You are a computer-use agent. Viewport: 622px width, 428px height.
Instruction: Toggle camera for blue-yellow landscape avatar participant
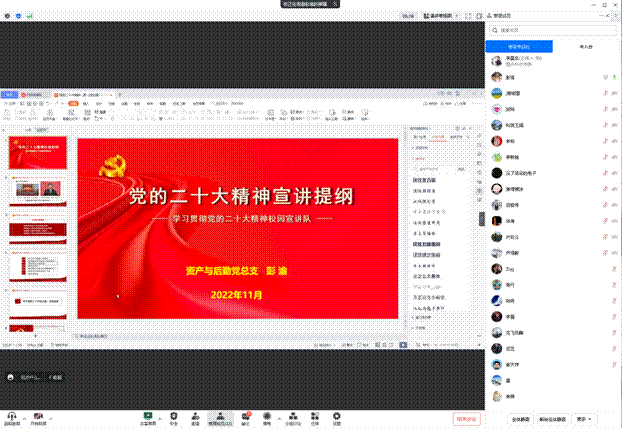click(x=614, y=93)
